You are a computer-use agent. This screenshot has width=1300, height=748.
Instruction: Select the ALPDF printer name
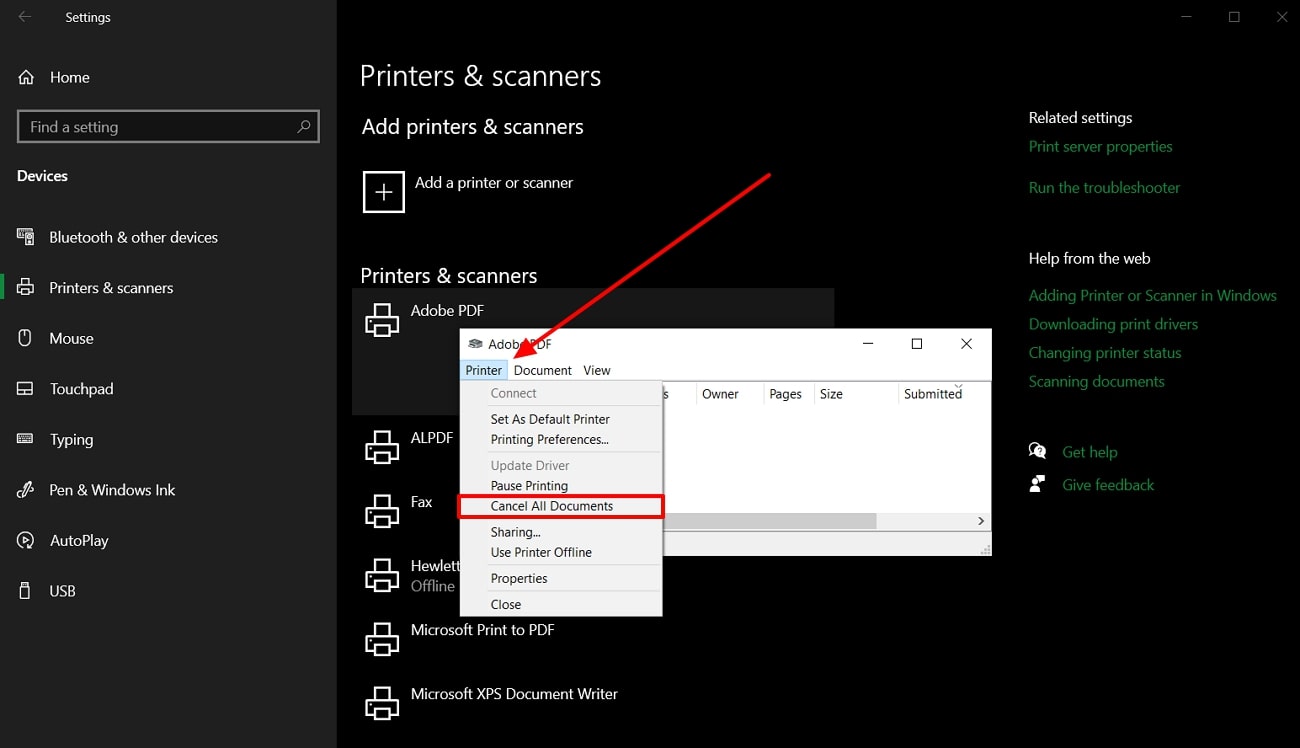coord(432,438)
